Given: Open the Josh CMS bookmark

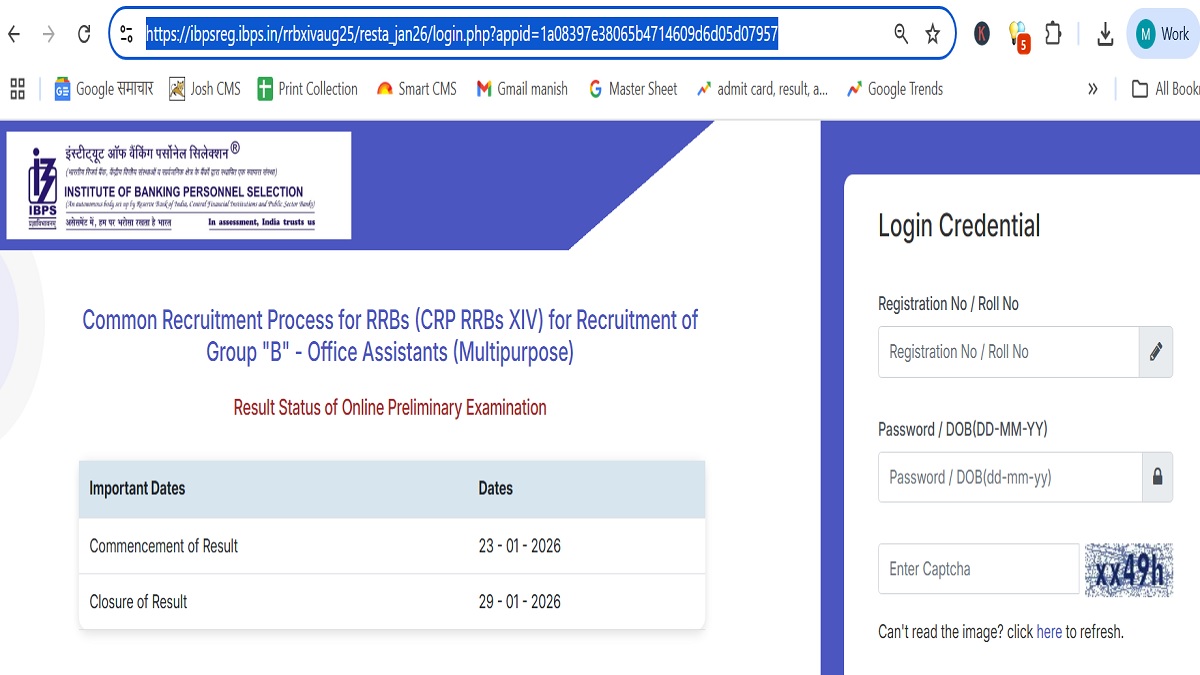Looking at the screenshot, I should [x=204, y=88].
